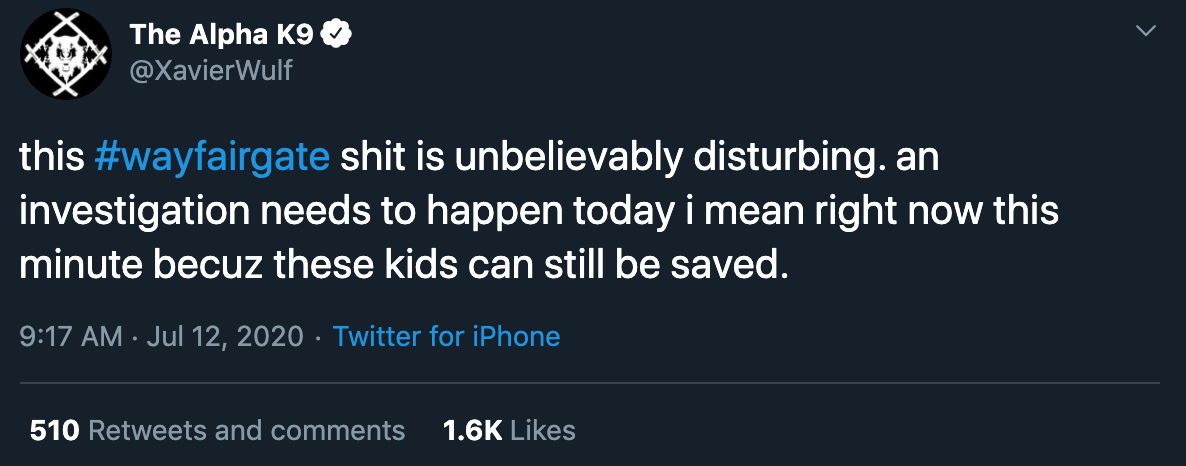
Task: Show the Retweets and comments list
Action: point(247,430)
